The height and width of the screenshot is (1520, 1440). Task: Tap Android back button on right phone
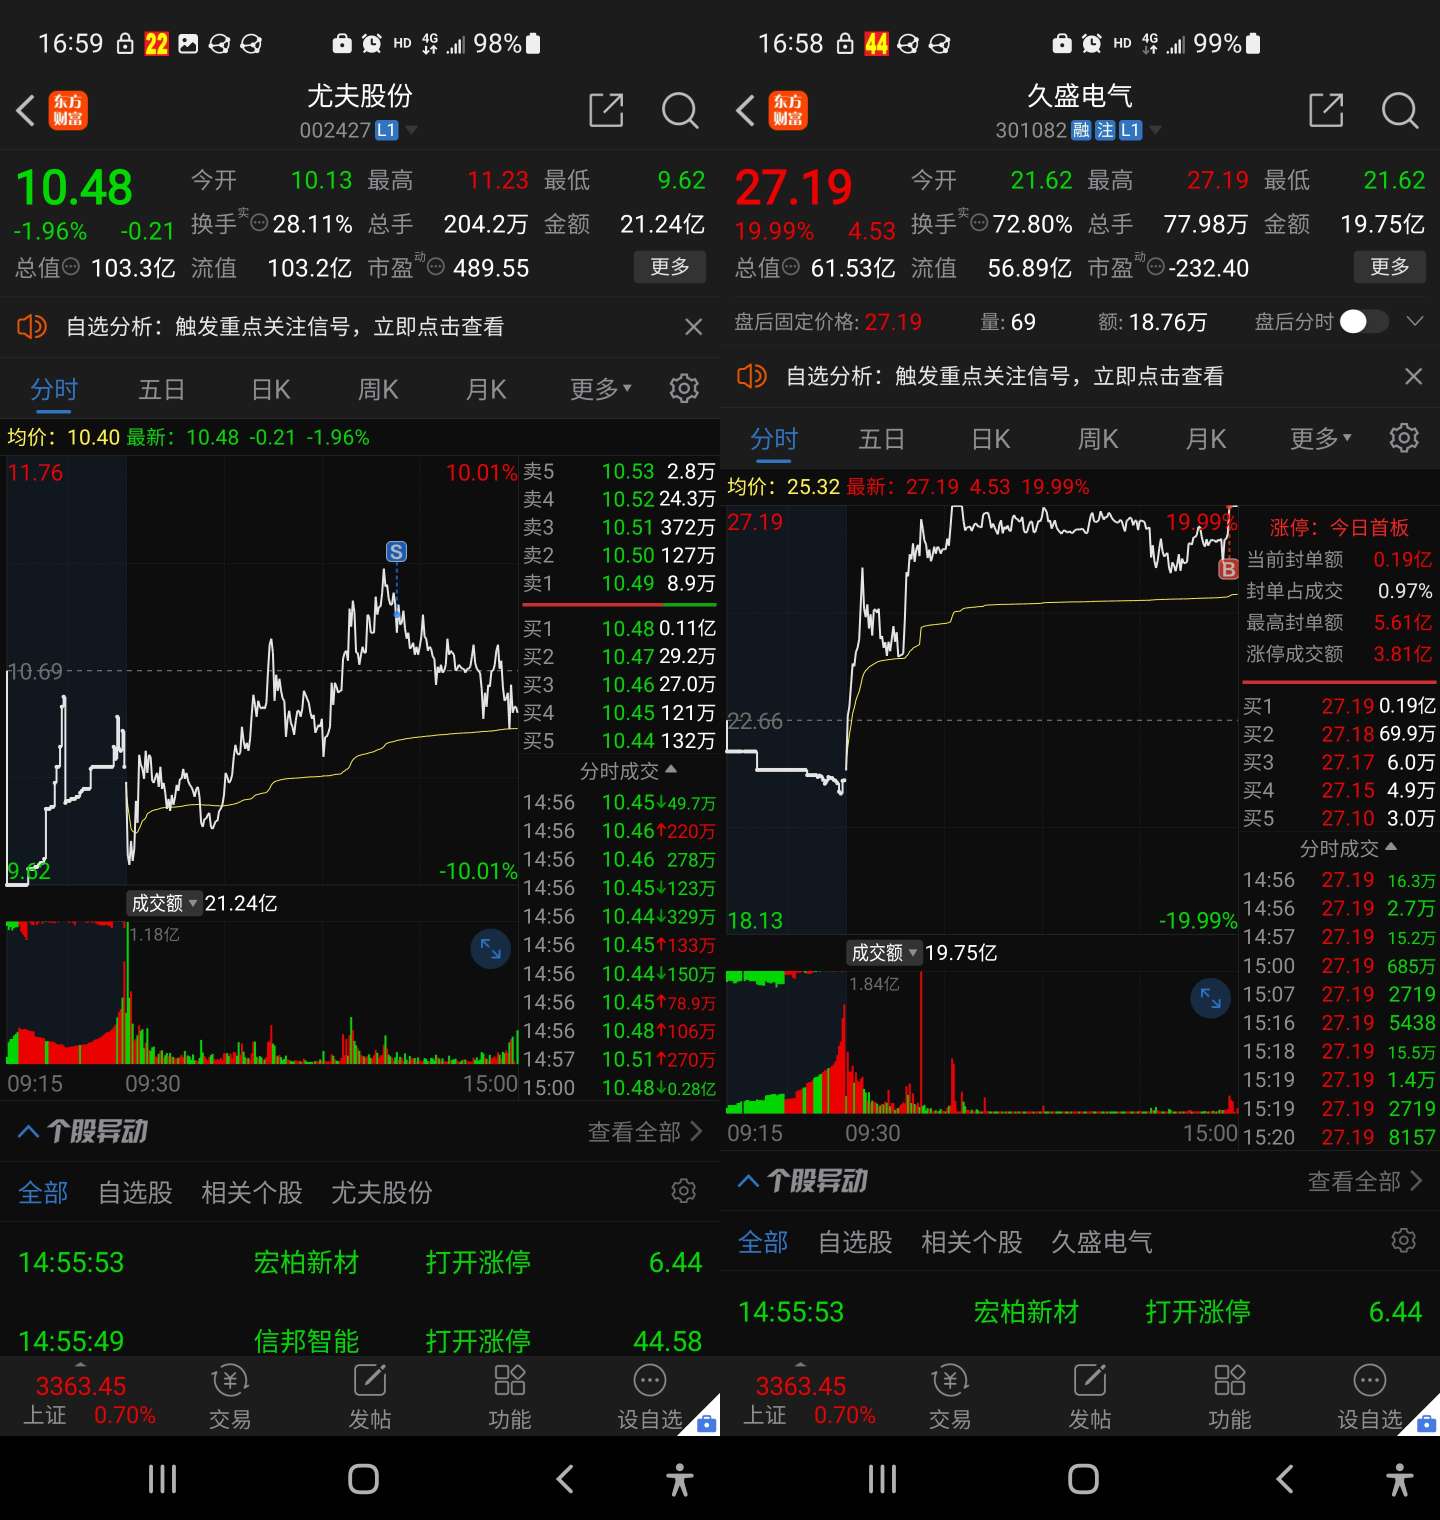click(1285, 1478)
